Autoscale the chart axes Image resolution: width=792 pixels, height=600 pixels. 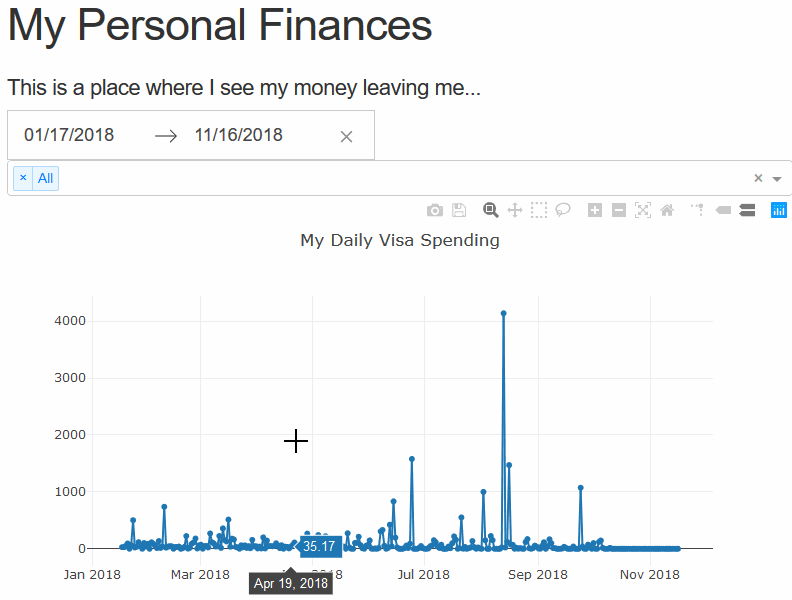(x=643, y=210)
